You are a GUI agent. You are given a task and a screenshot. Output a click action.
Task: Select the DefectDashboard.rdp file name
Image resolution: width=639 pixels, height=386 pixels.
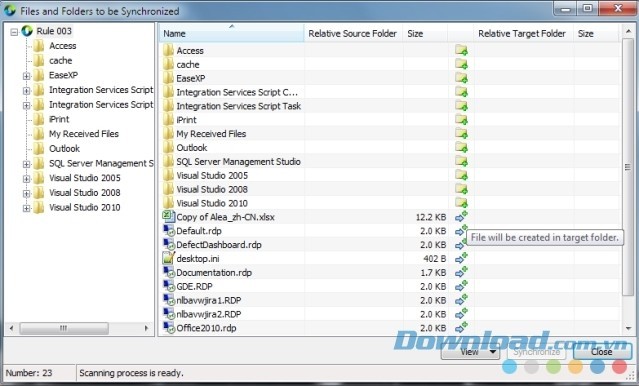219,245
